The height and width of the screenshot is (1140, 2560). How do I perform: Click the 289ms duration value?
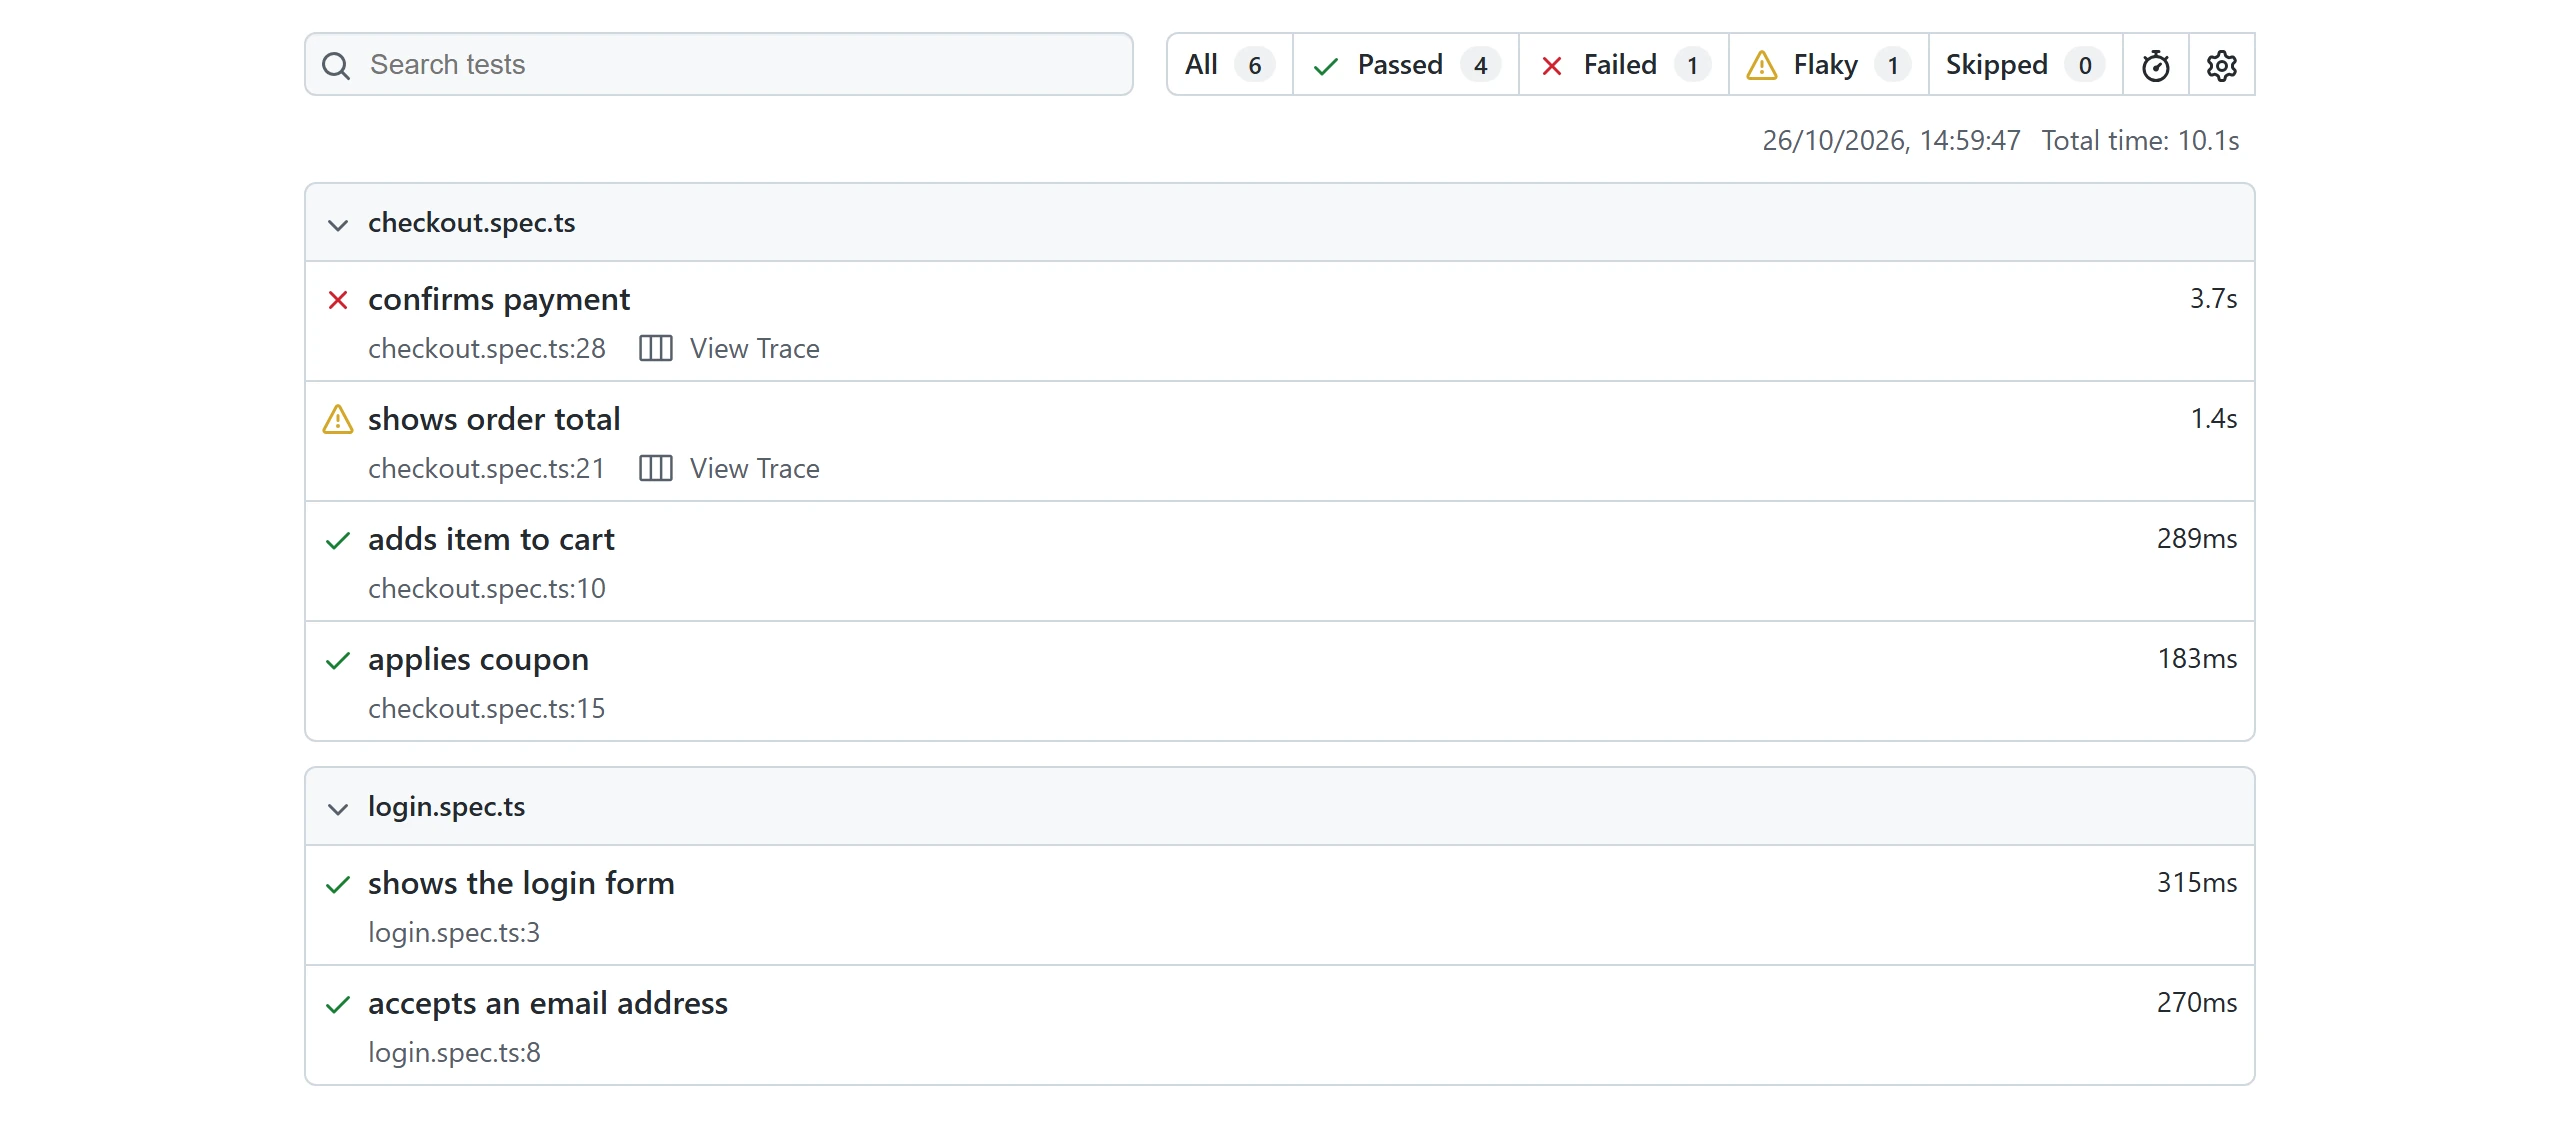point(2197,538)
